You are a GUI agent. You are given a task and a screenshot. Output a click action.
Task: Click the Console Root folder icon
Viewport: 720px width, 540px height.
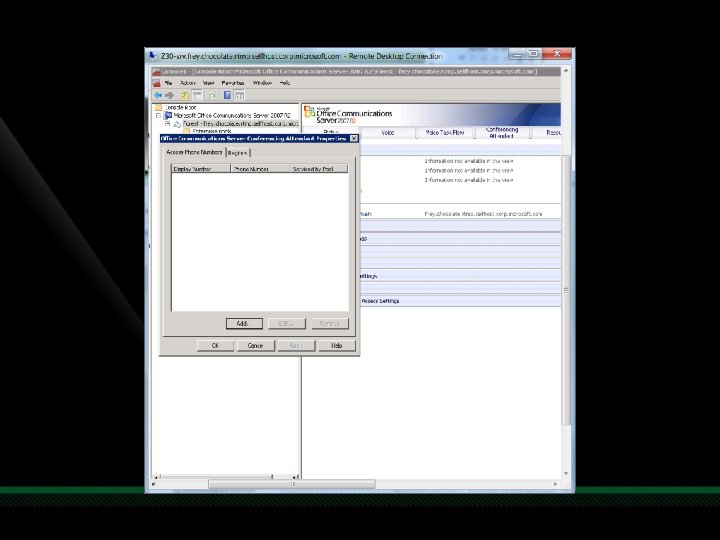tap(158, 107)
